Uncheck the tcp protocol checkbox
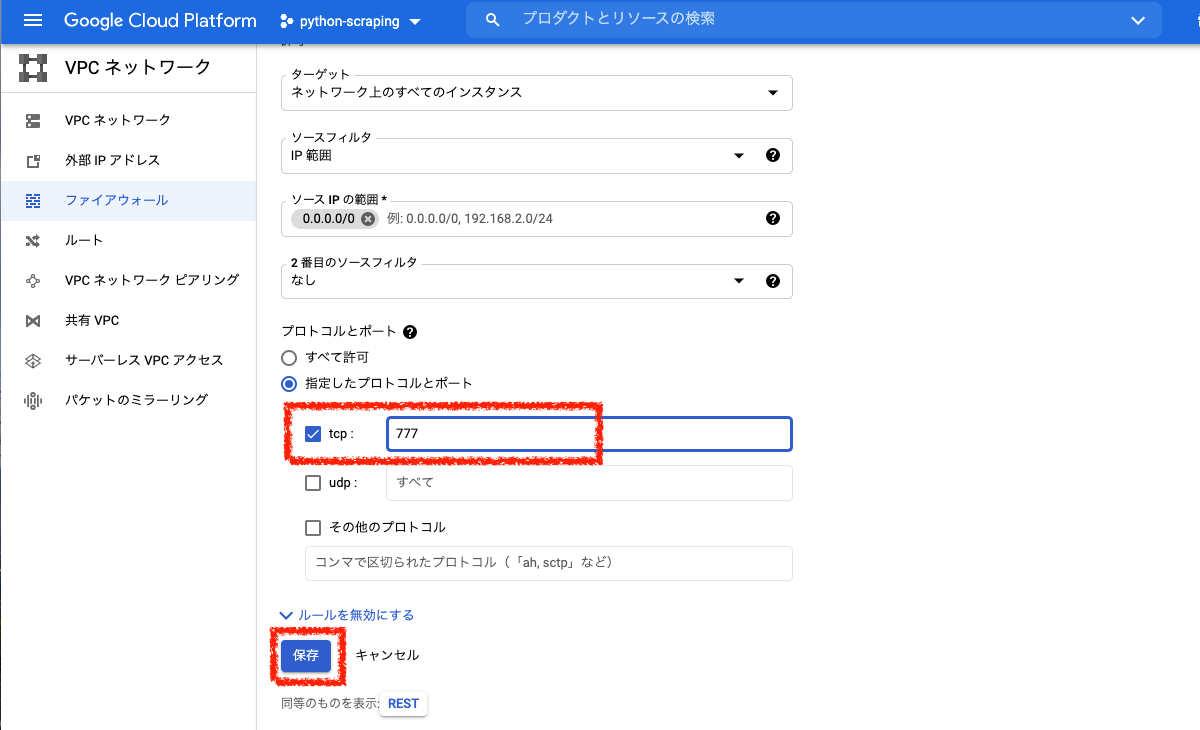Screen dimensions: 1200x730 tap(313, 433)
